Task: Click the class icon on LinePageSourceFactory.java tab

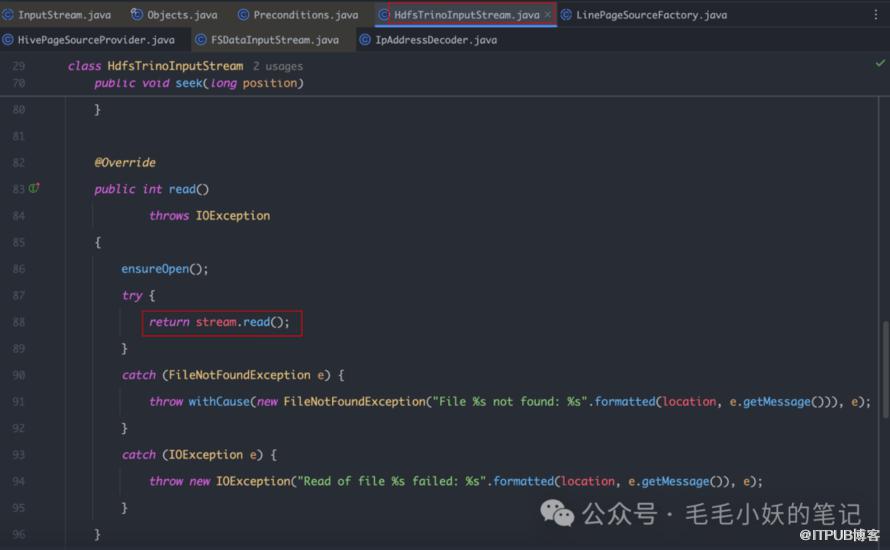Action: click(x=566, y=15)
